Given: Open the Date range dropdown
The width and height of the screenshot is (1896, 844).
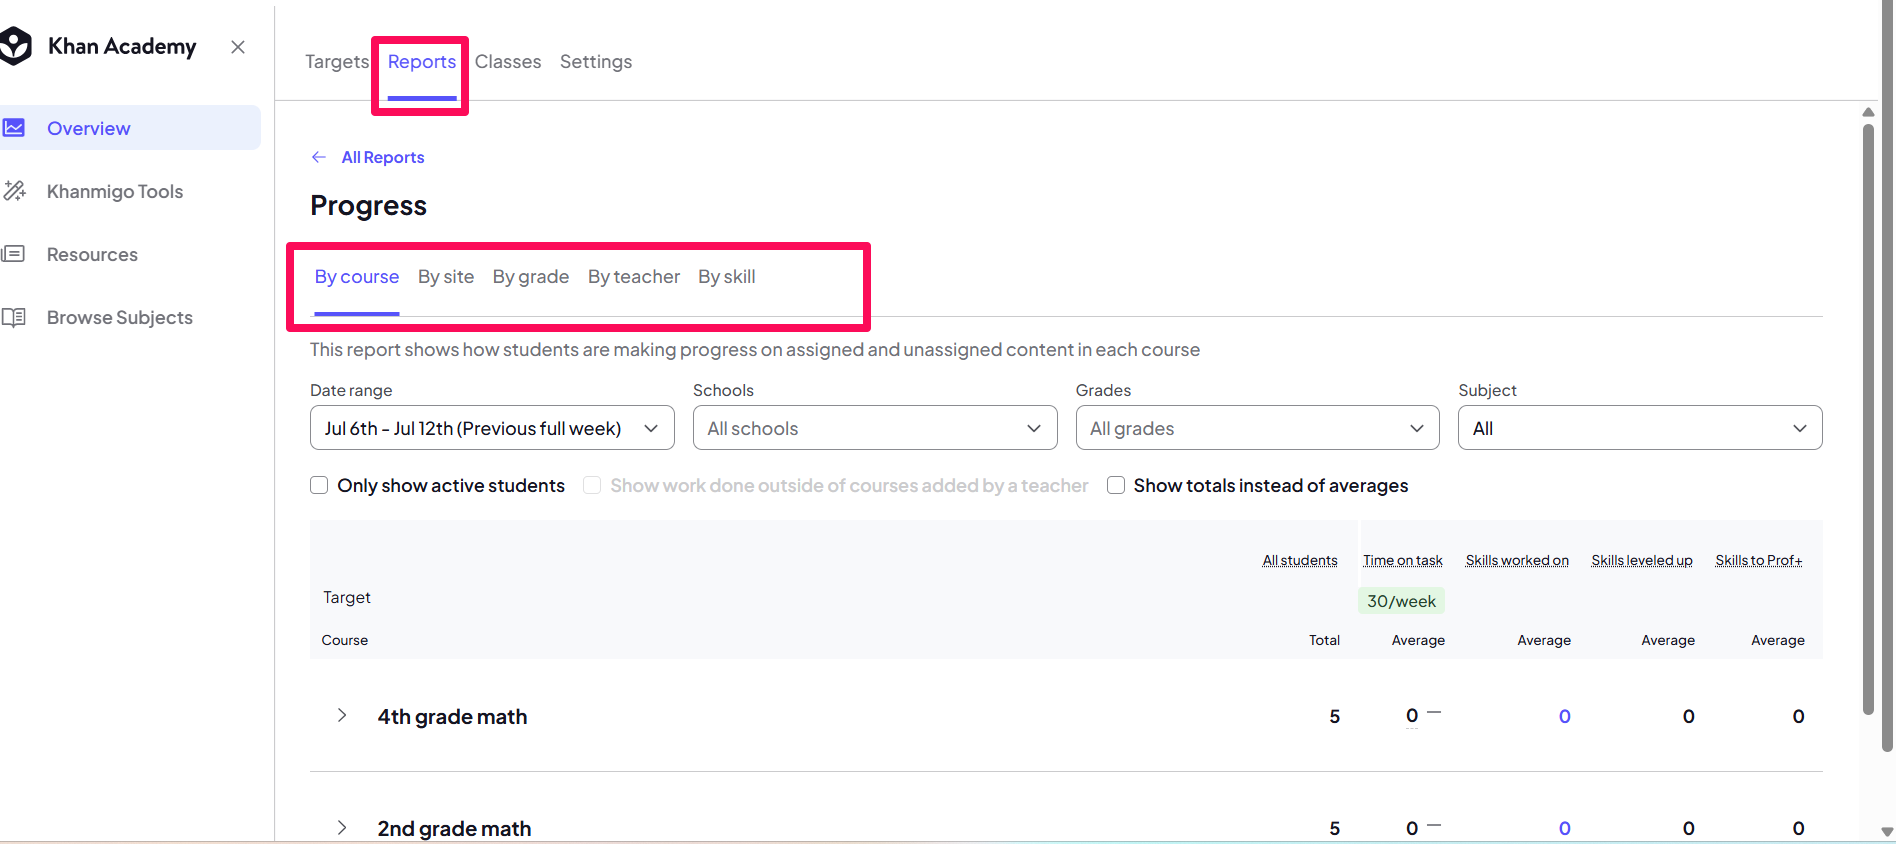Looking at the screenshot, I should click(x=492, y=428).
